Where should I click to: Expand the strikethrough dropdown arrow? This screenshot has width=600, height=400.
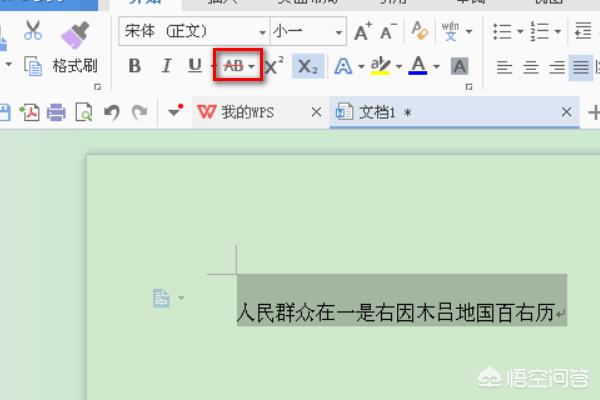click(x=251, y=67)
